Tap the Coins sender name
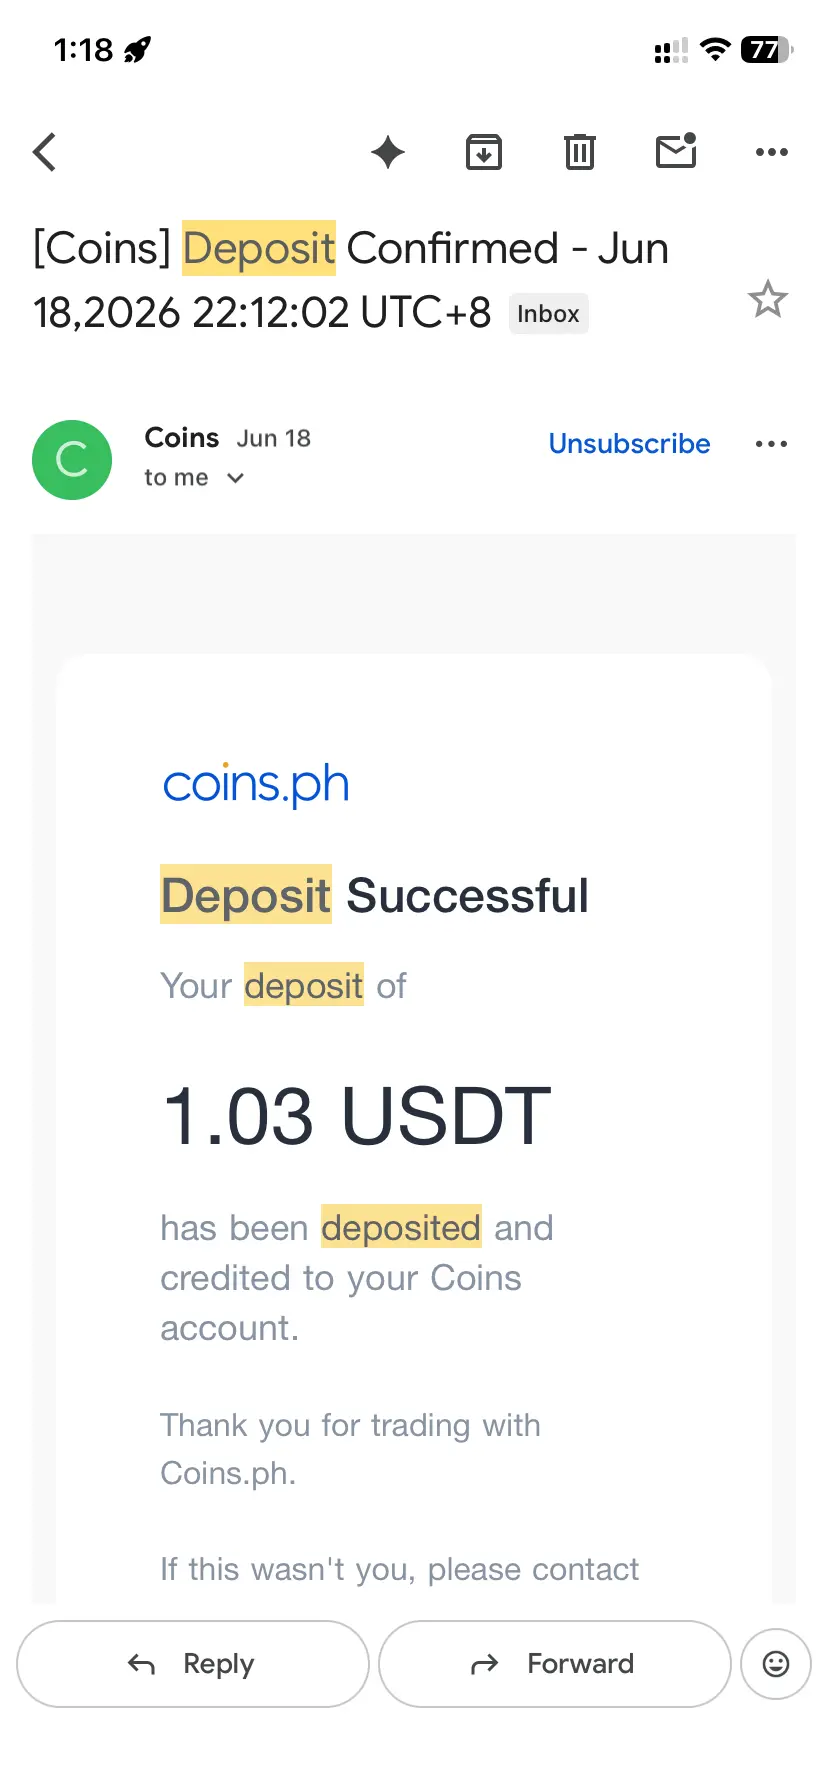828x1792 pixels. (182, 438)
